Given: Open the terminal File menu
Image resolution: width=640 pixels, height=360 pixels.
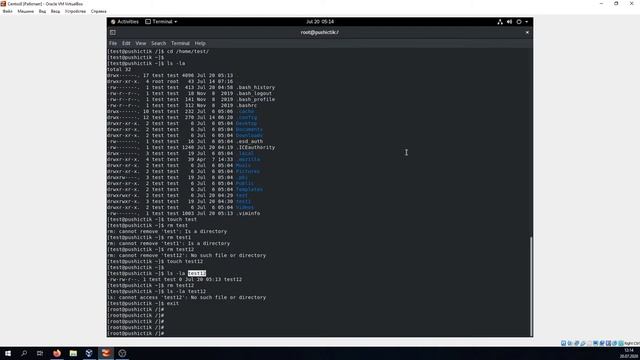Looking at the screenshot, I should click(113, 43).
